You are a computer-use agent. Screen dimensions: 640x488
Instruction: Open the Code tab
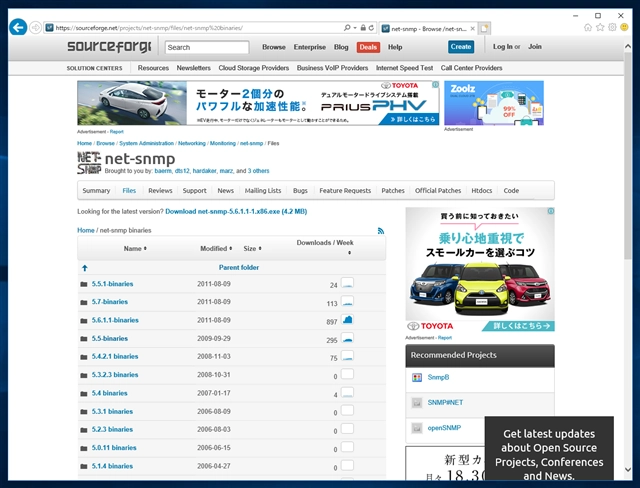coord(511,191)
